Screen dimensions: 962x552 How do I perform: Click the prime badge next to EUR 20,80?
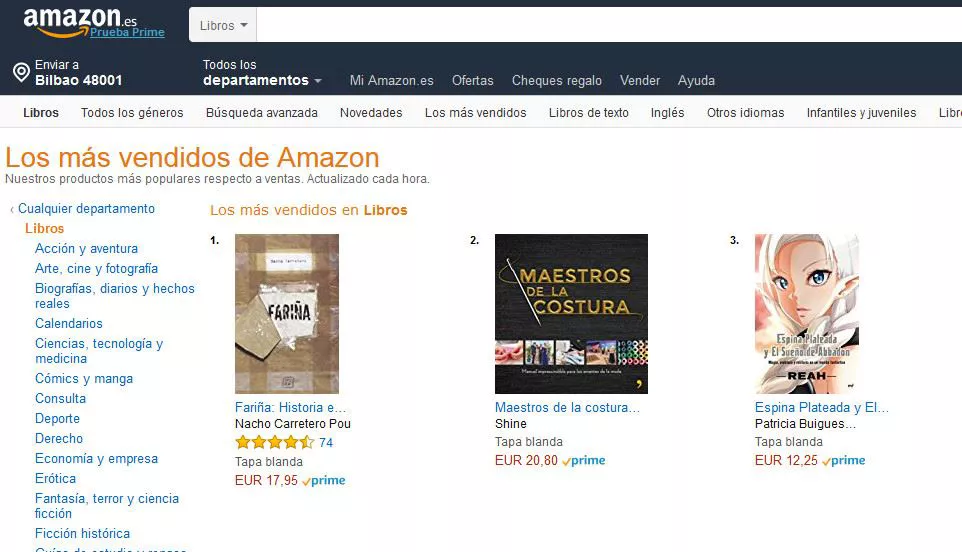tap(583, 461)
